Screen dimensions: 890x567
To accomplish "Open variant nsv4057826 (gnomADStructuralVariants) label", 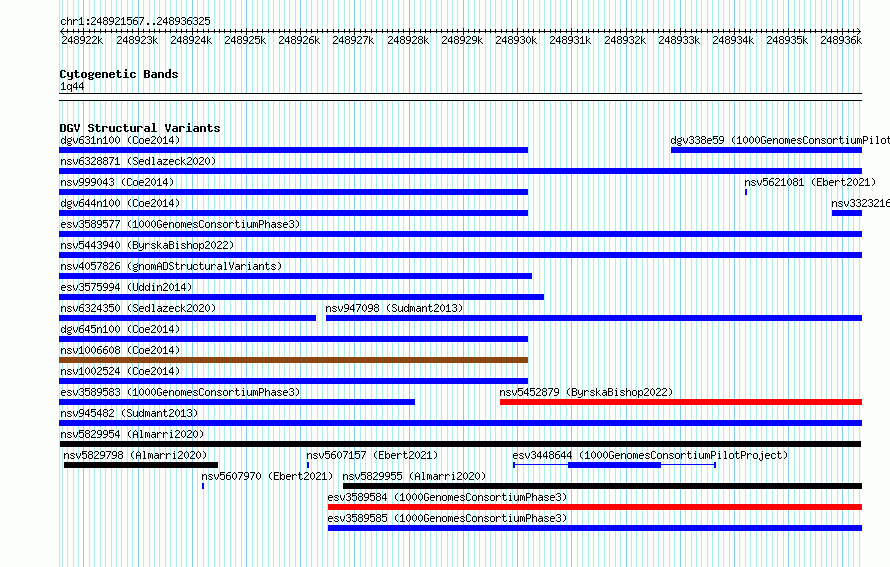I will coord(171,266).
